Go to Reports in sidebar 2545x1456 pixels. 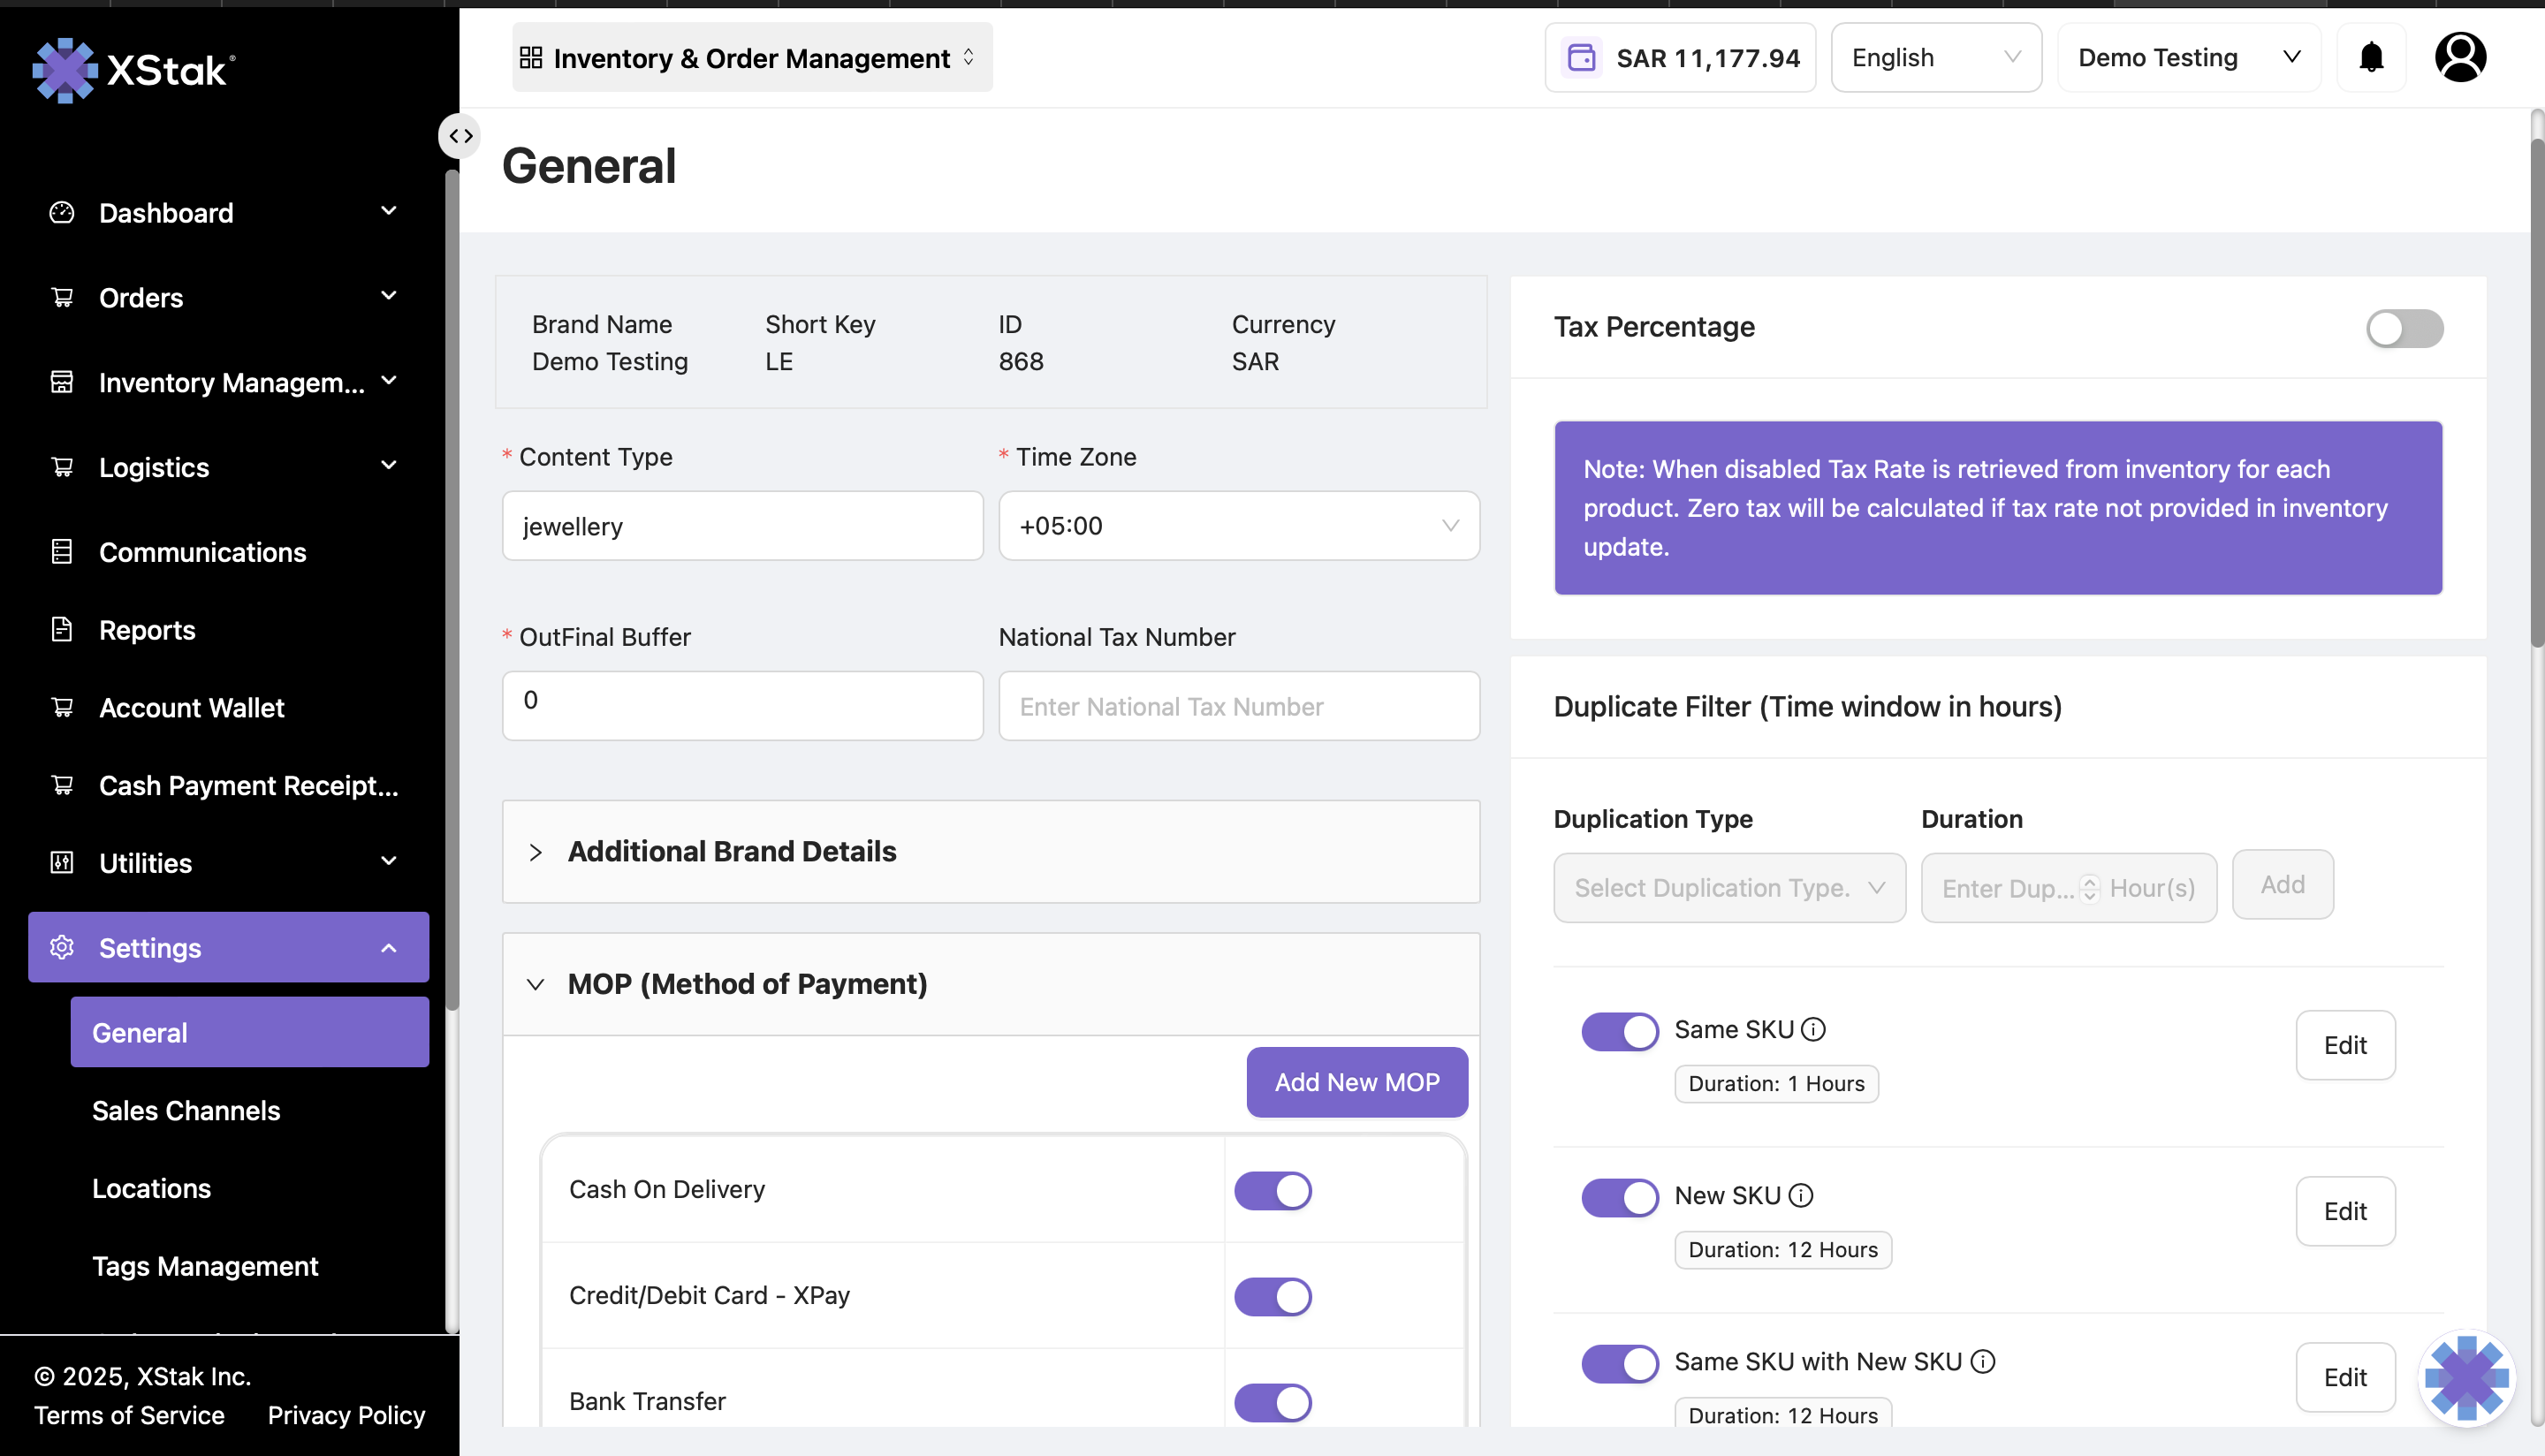[x=147, y=630]
